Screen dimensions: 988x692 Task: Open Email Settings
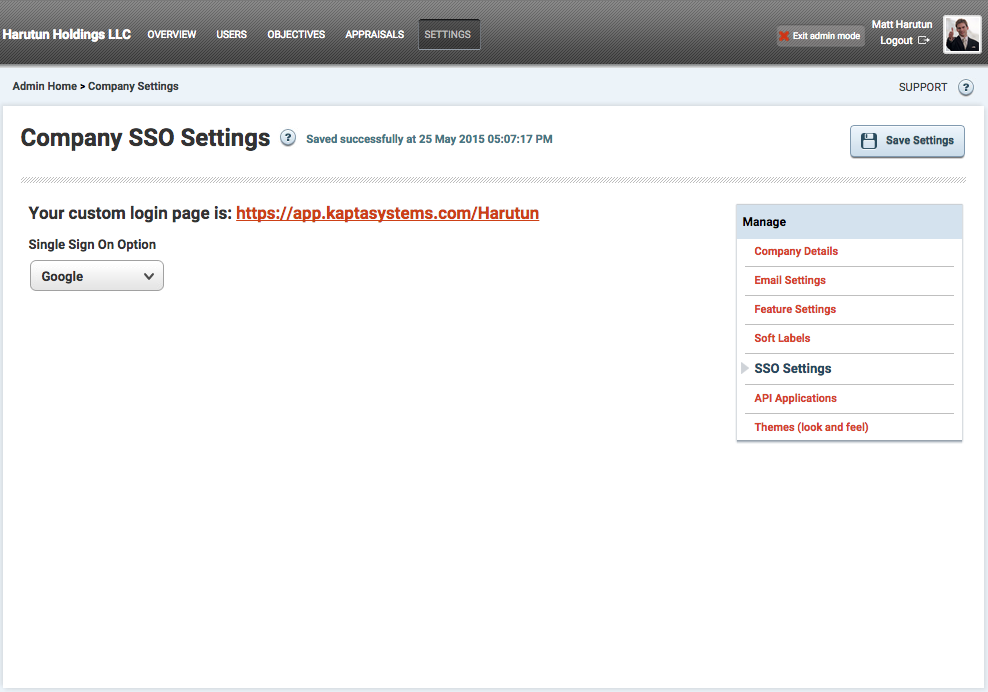tap(790, 280)
